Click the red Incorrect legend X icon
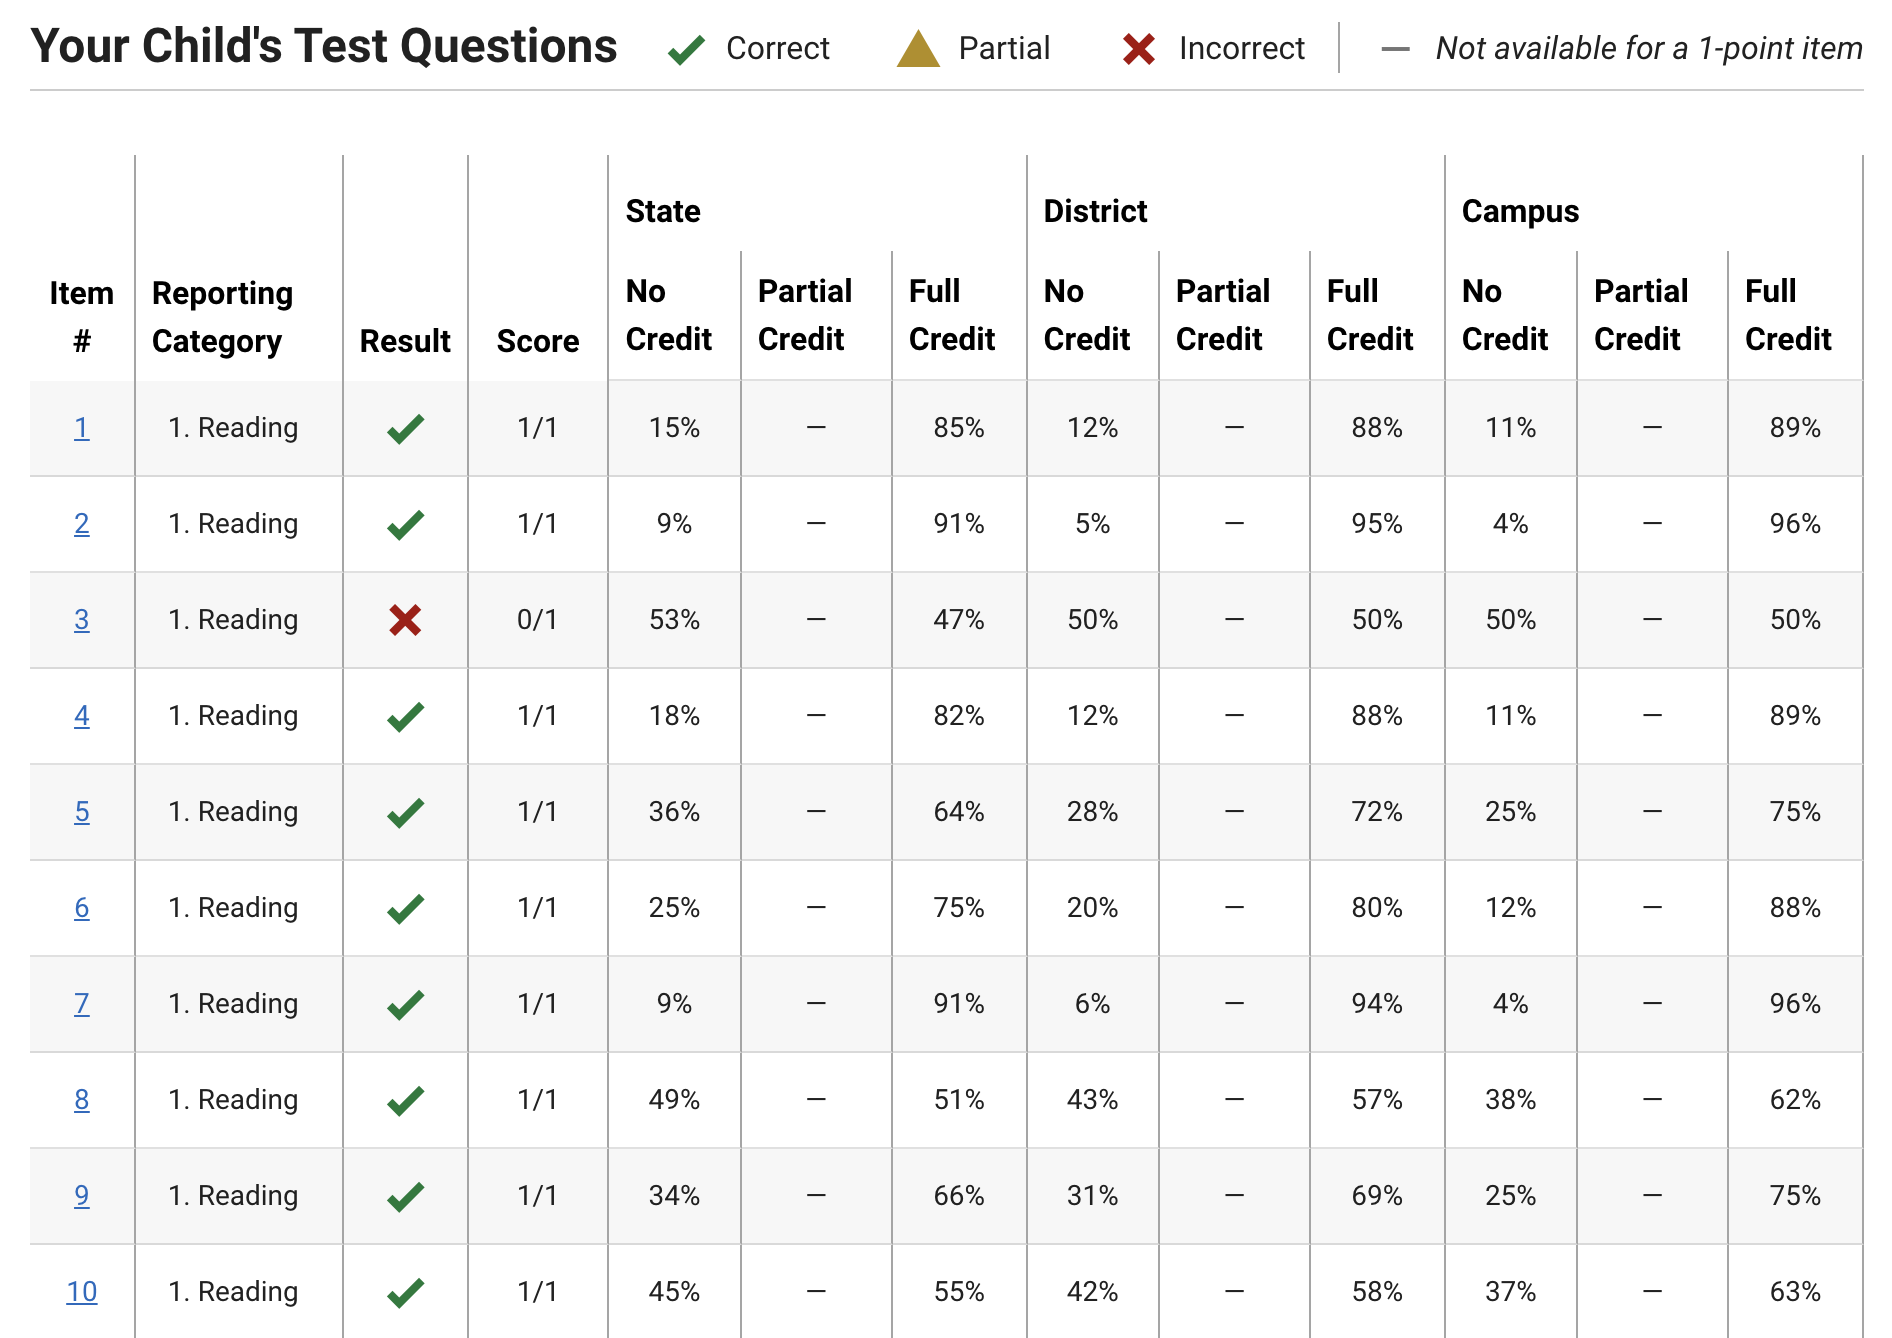 (x=1139, y=49)
